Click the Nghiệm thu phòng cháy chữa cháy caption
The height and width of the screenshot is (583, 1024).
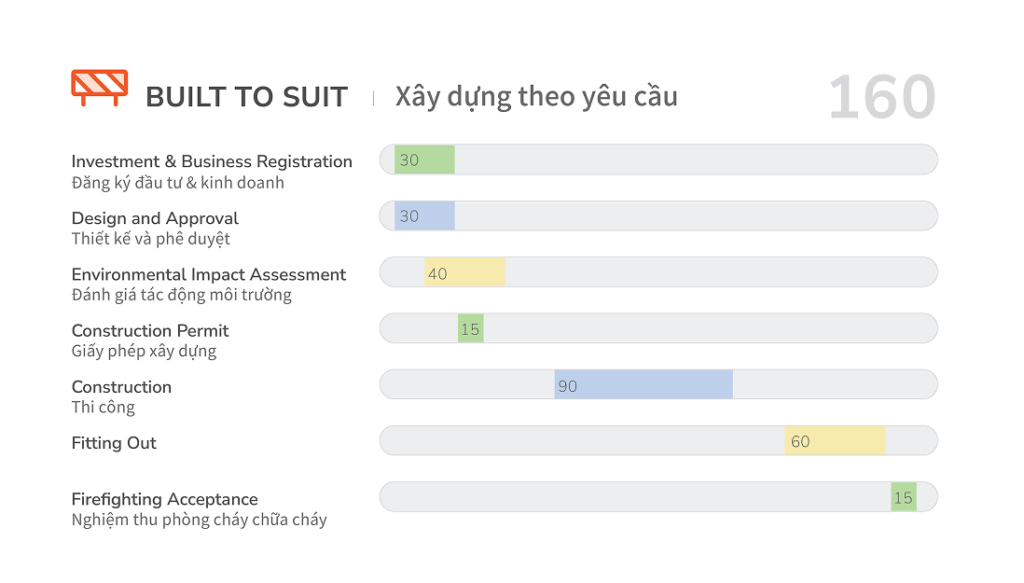coord(199,520)
